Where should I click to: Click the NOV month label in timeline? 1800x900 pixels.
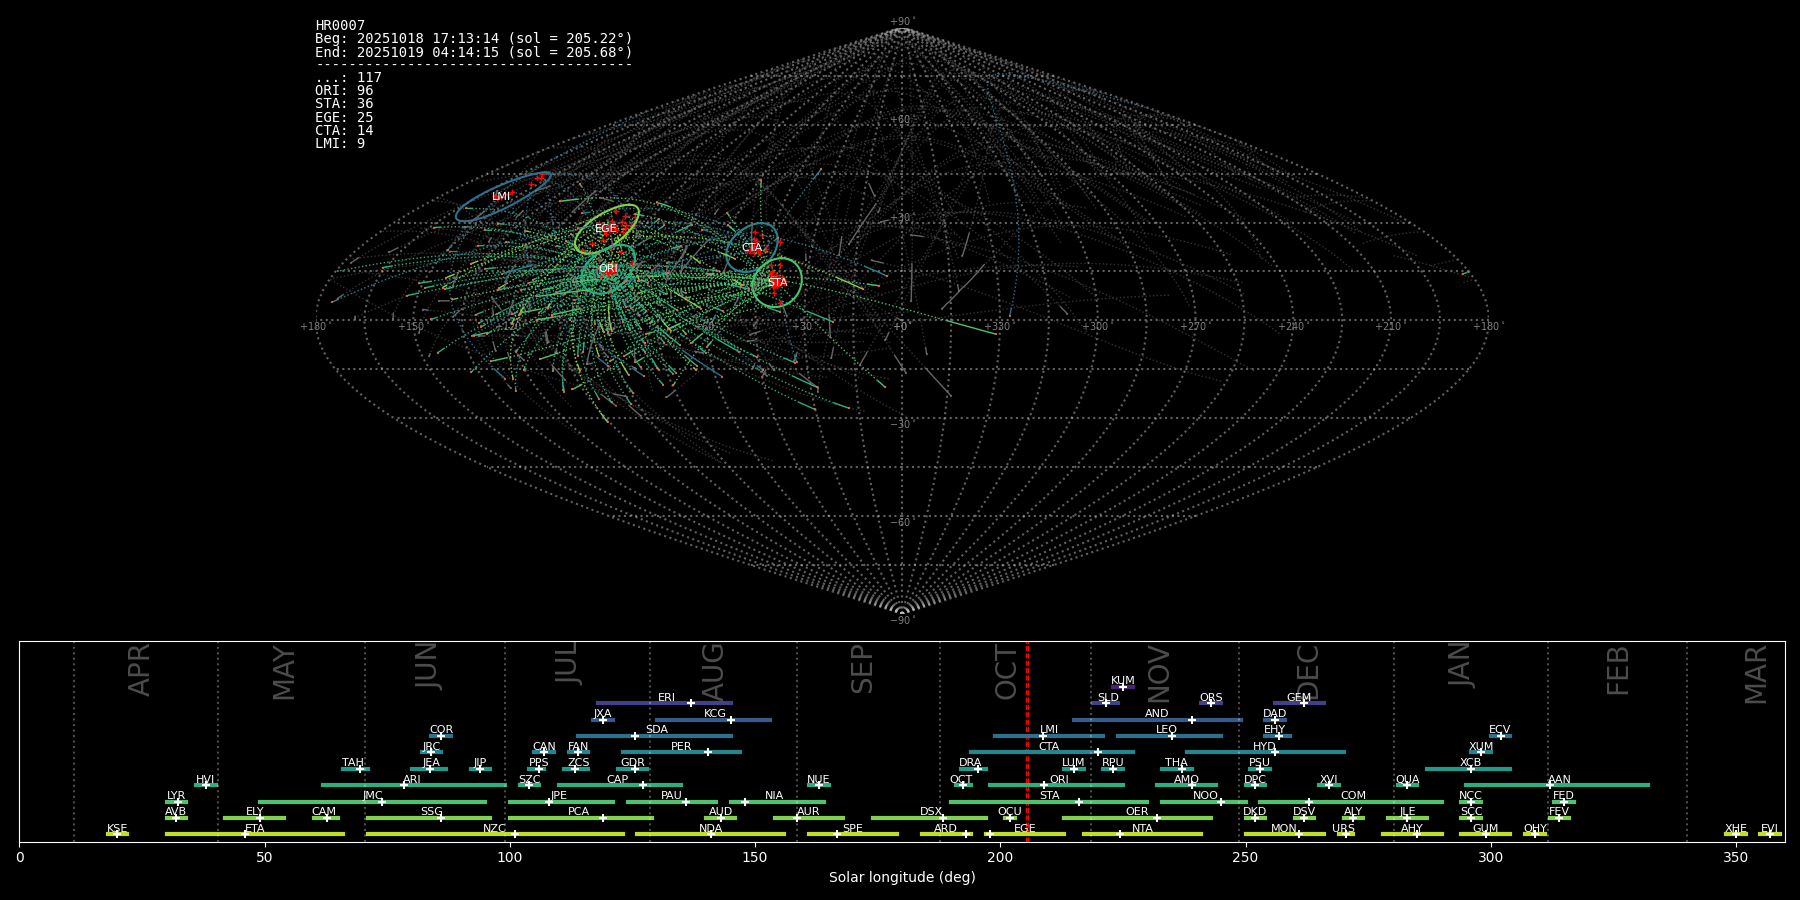tap(1159, 674)
